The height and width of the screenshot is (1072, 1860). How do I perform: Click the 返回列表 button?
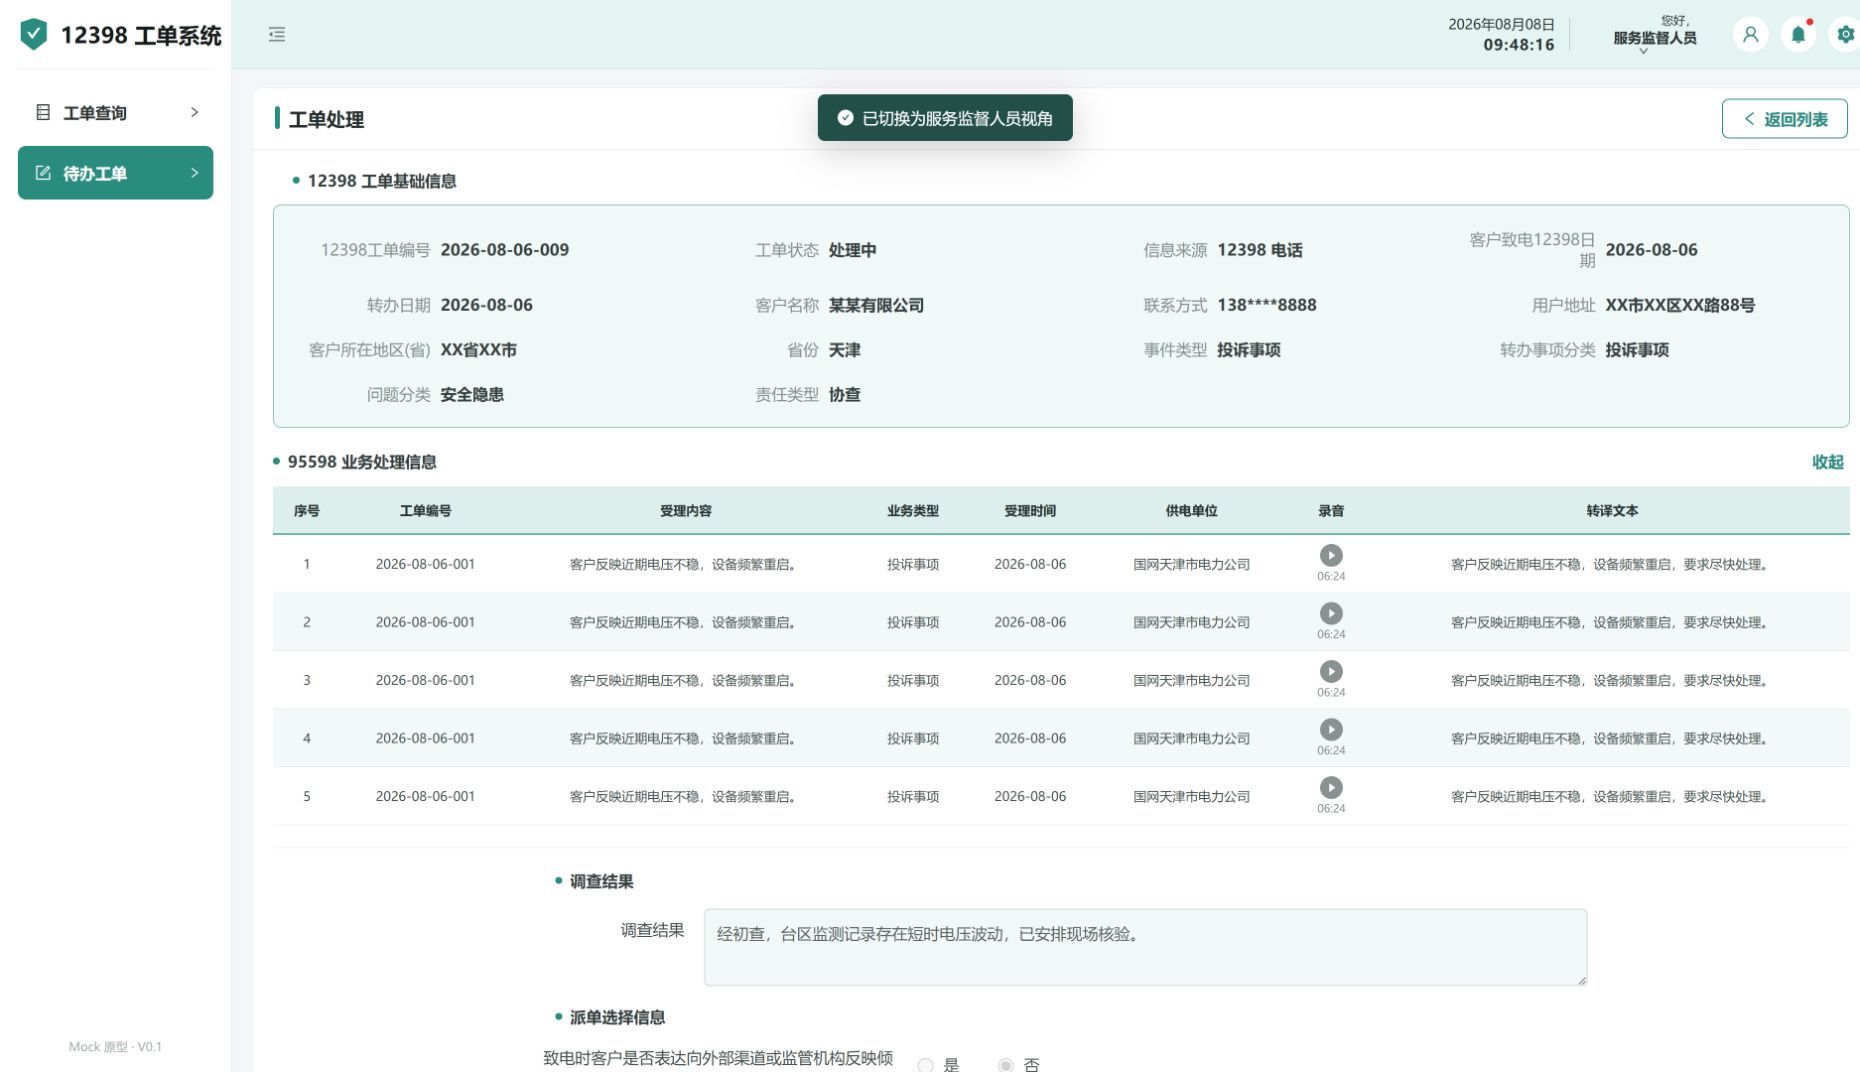tap(1784, 119)
